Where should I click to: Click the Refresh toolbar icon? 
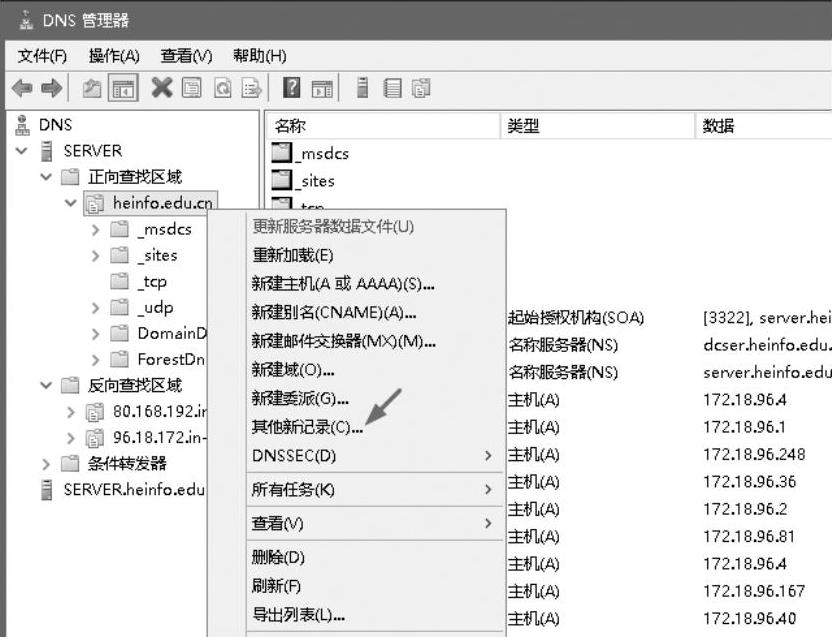click(x=222, y=88)
